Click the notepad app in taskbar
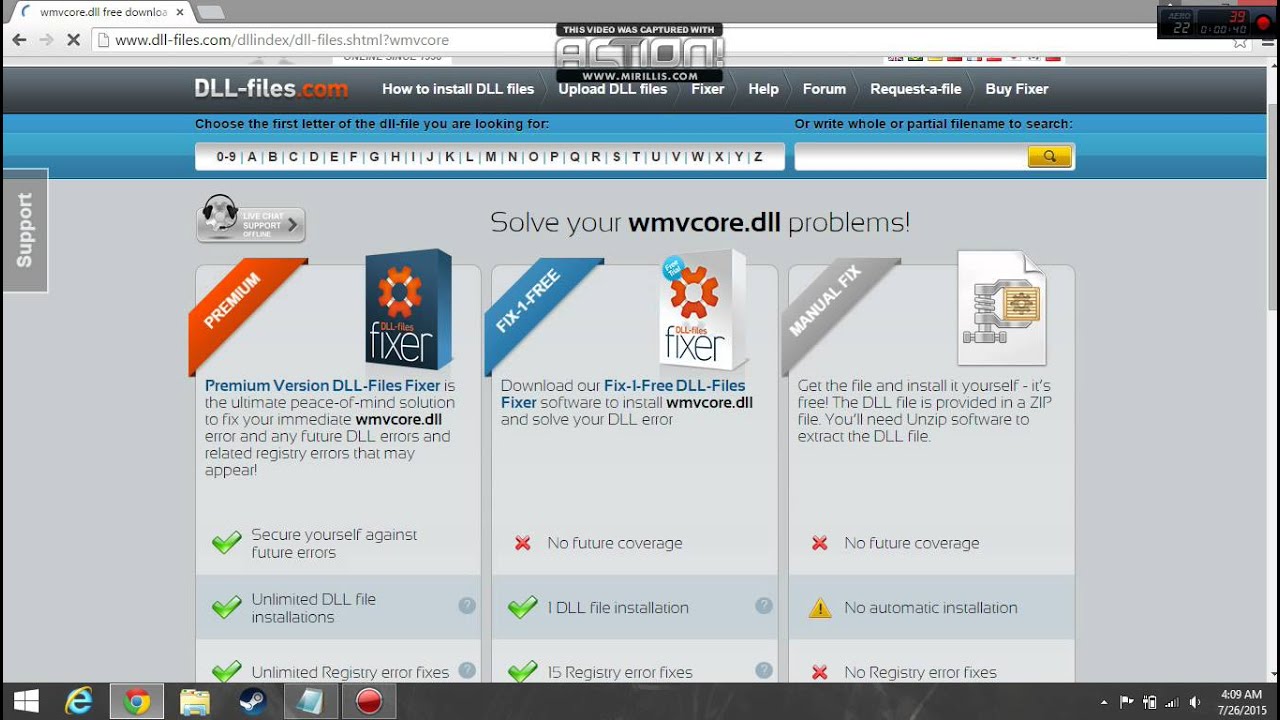Image resolution: width=1280 pixels, height=720 pixels. pyautogui.click(x=311, y=702)
